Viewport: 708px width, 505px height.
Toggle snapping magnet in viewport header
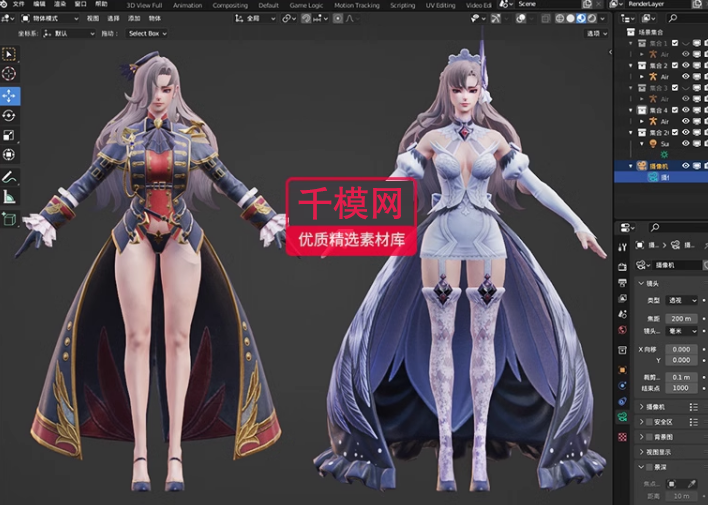(306, 19)
